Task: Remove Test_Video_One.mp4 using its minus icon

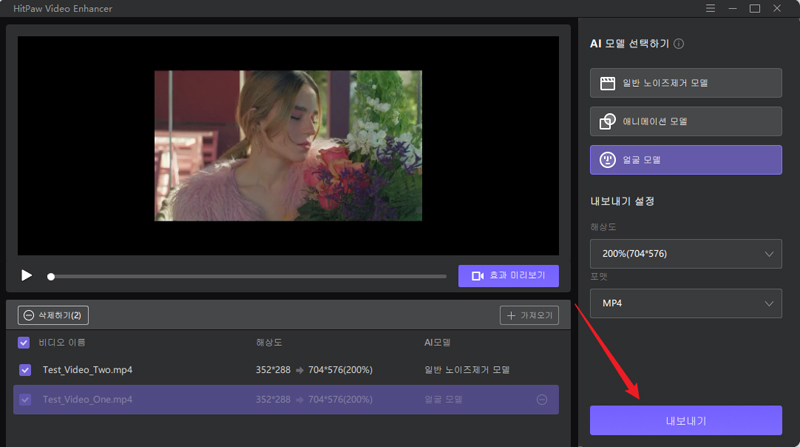Action: [542, 400]
